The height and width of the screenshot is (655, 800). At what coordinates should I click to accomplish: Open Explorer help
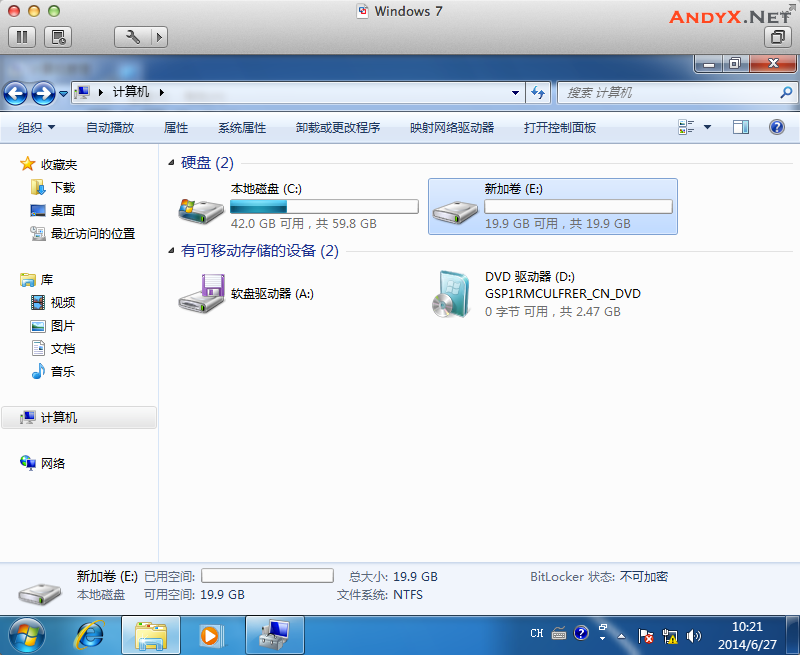777,127
